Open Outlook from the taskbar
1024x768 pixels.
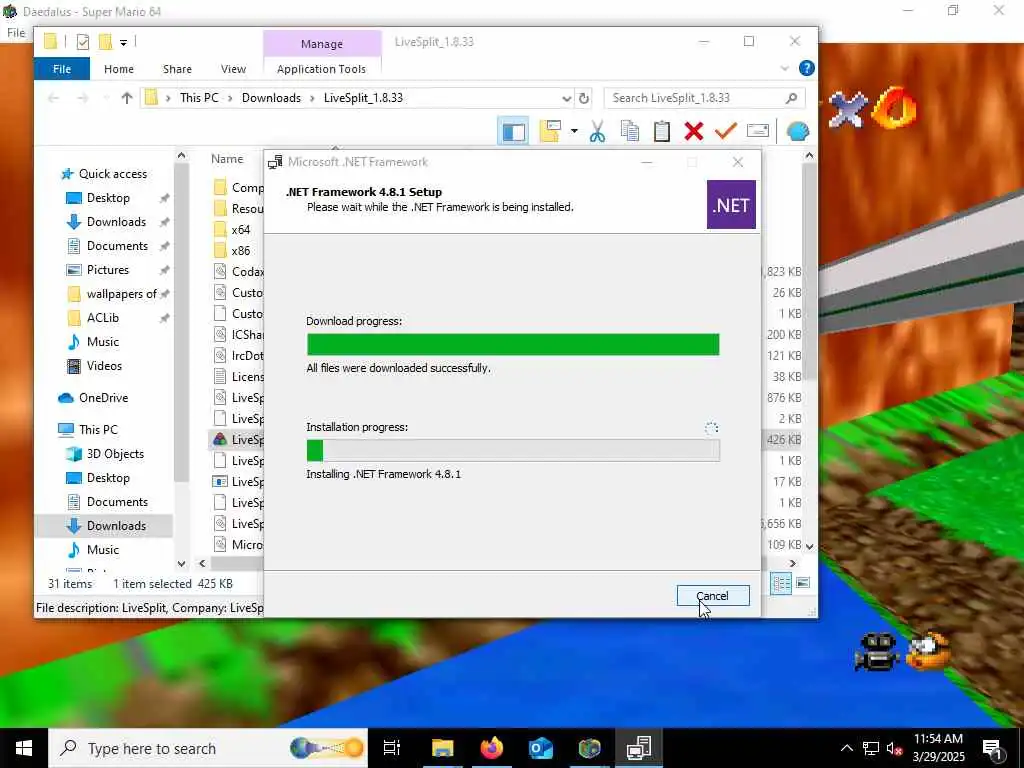(x=541, y=748)
